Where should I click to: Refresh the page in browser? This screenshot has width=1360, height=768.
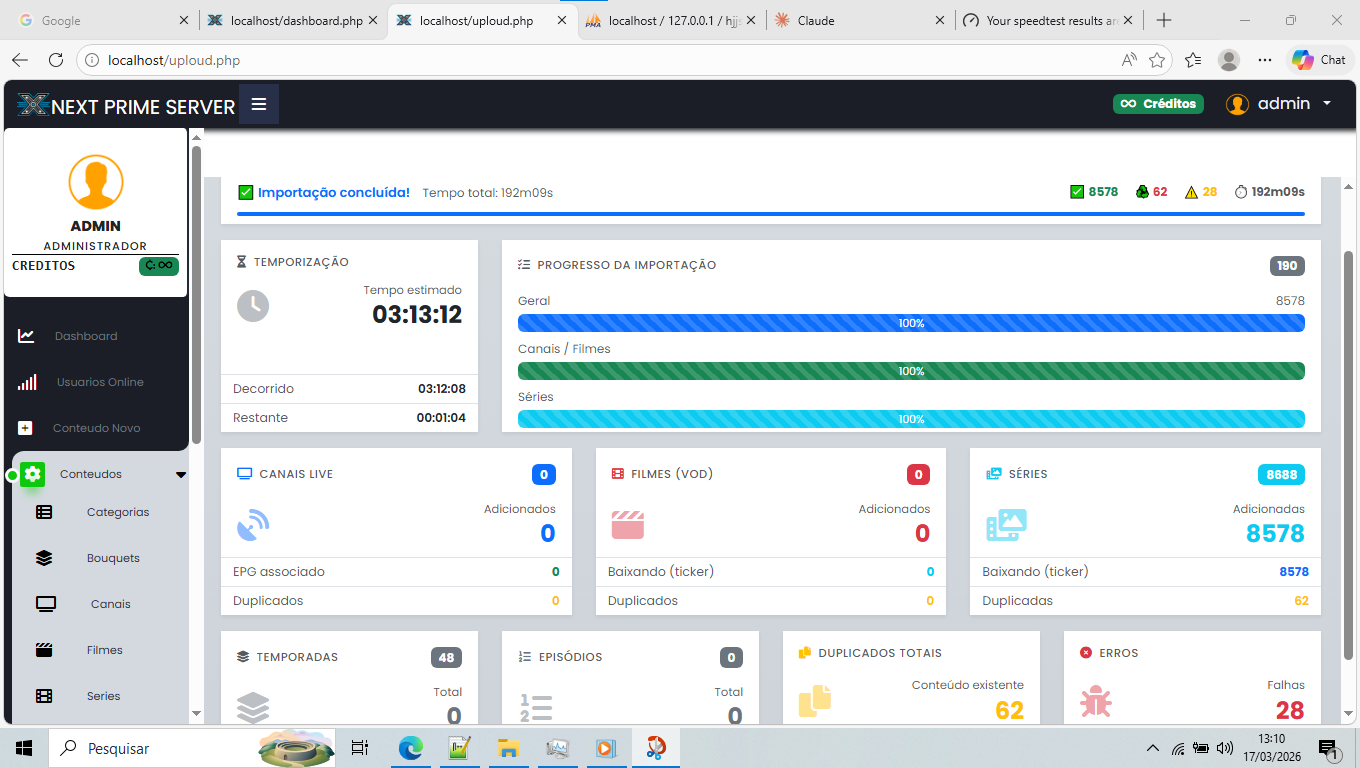pyautogui.click(x=56, y=60)
